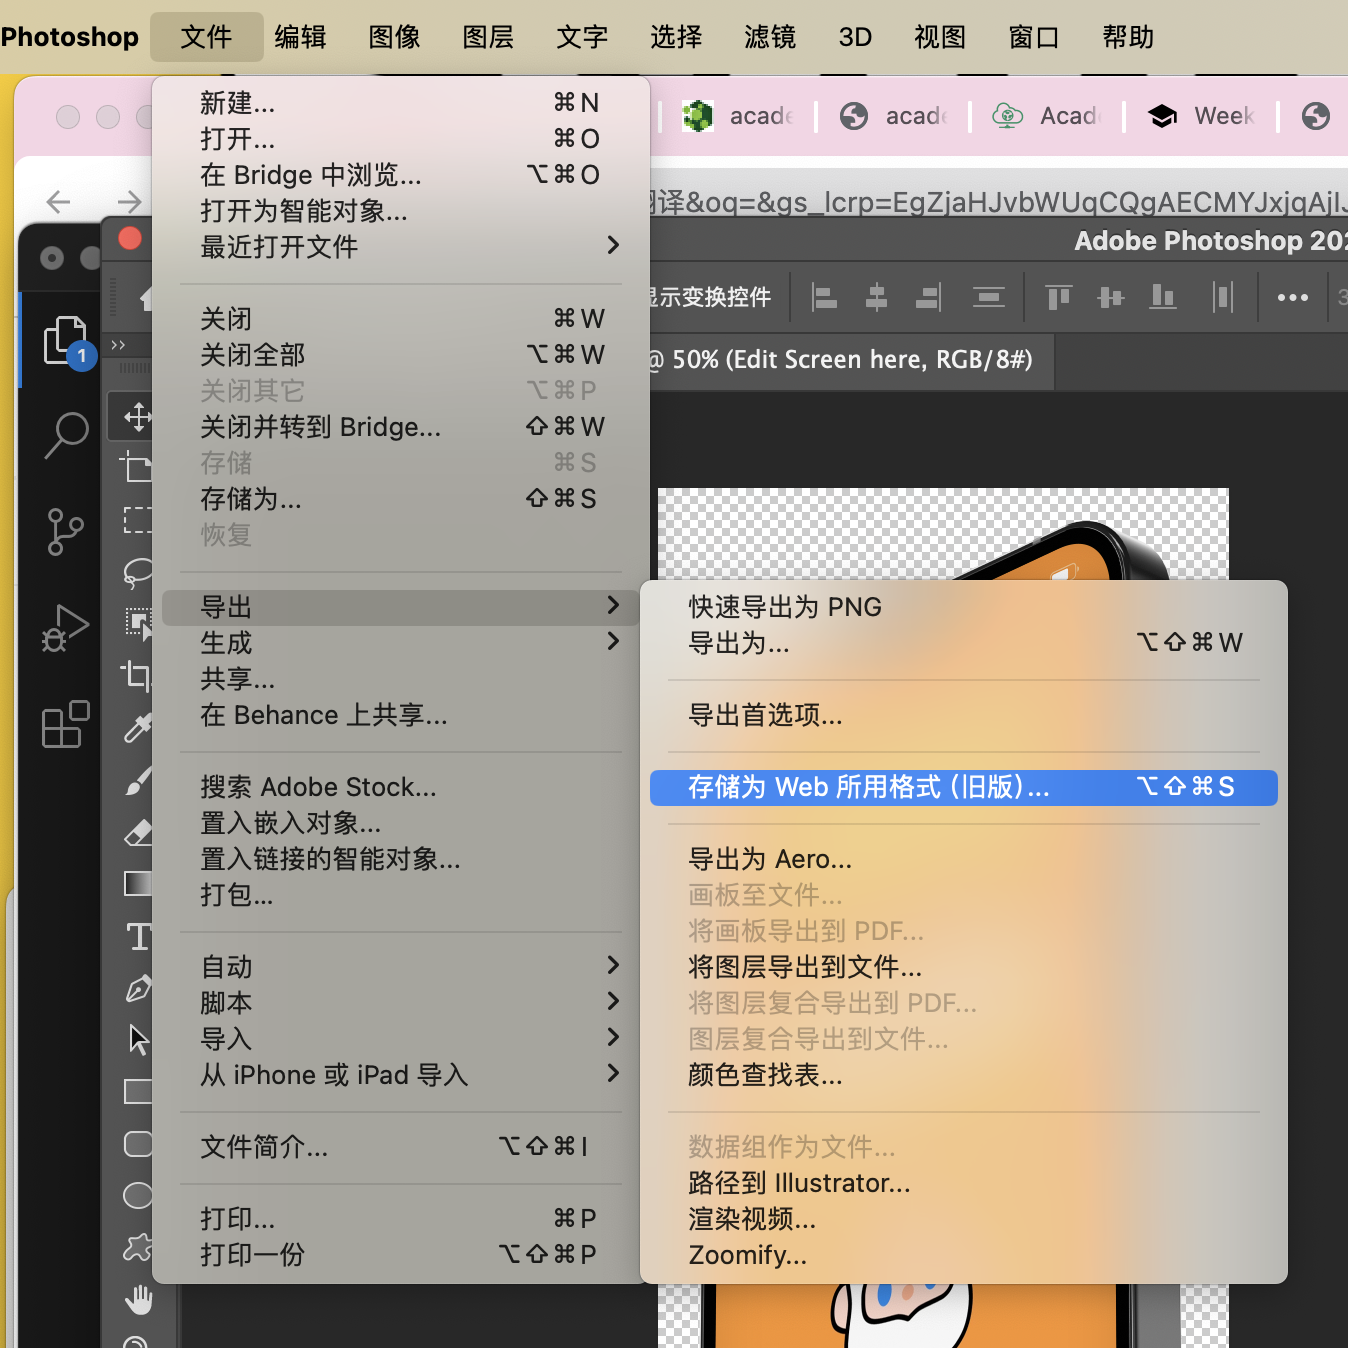Select the Eyedropper tool
Image resolution: width=1348 pixels, height=1348 pixels.
[137, 728]
